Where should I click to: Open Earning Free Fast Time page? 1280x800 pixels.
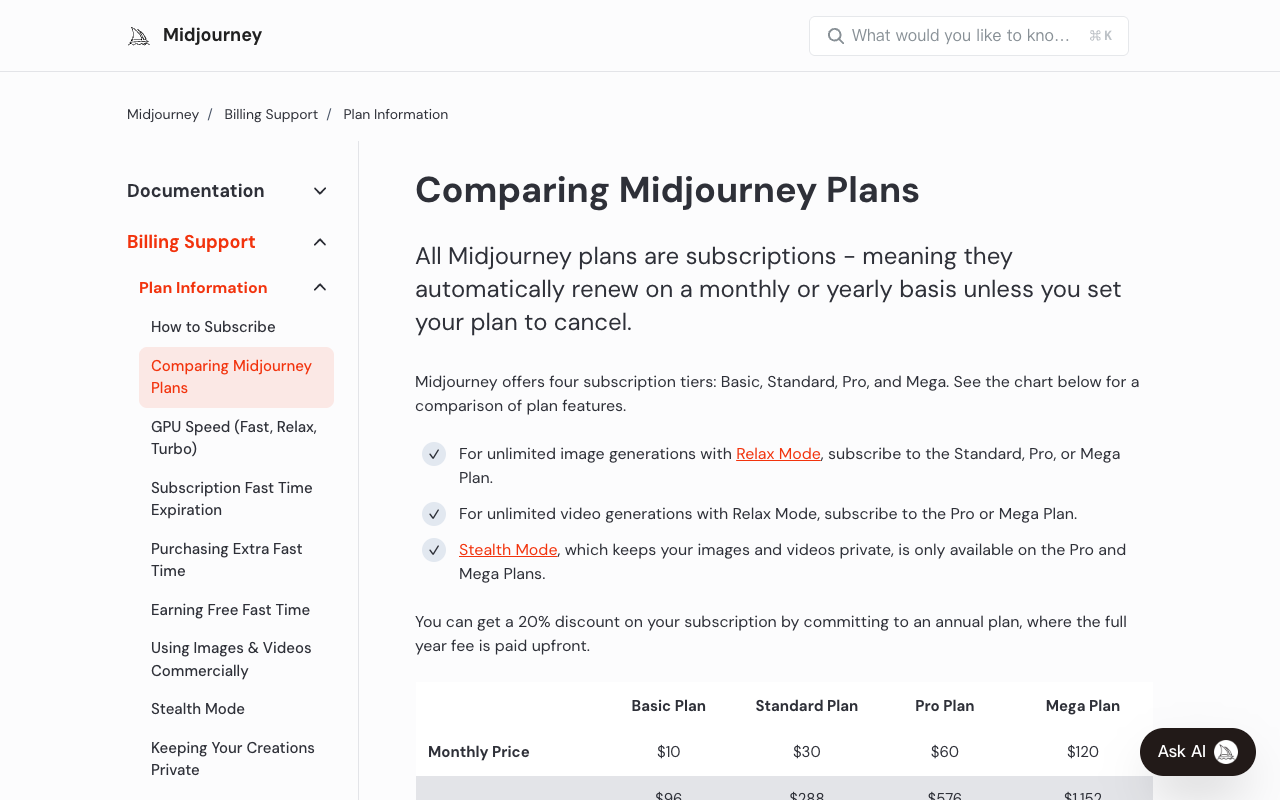tap(230, 610)
